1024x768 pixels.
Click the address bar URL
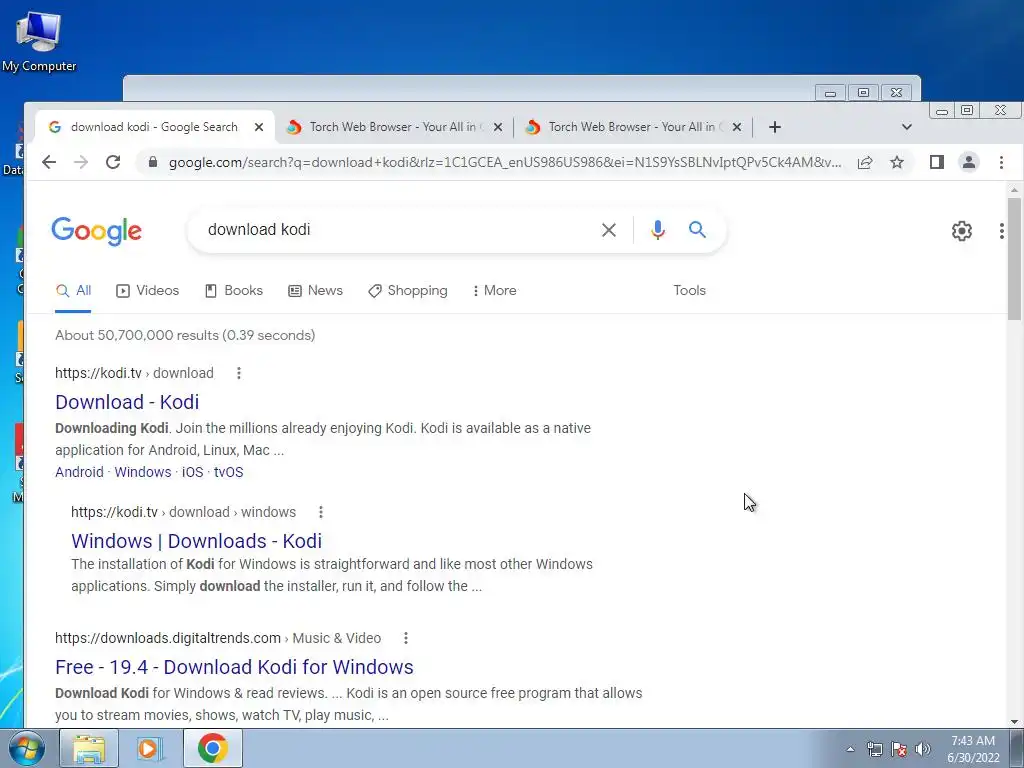(x=505, y=163)
